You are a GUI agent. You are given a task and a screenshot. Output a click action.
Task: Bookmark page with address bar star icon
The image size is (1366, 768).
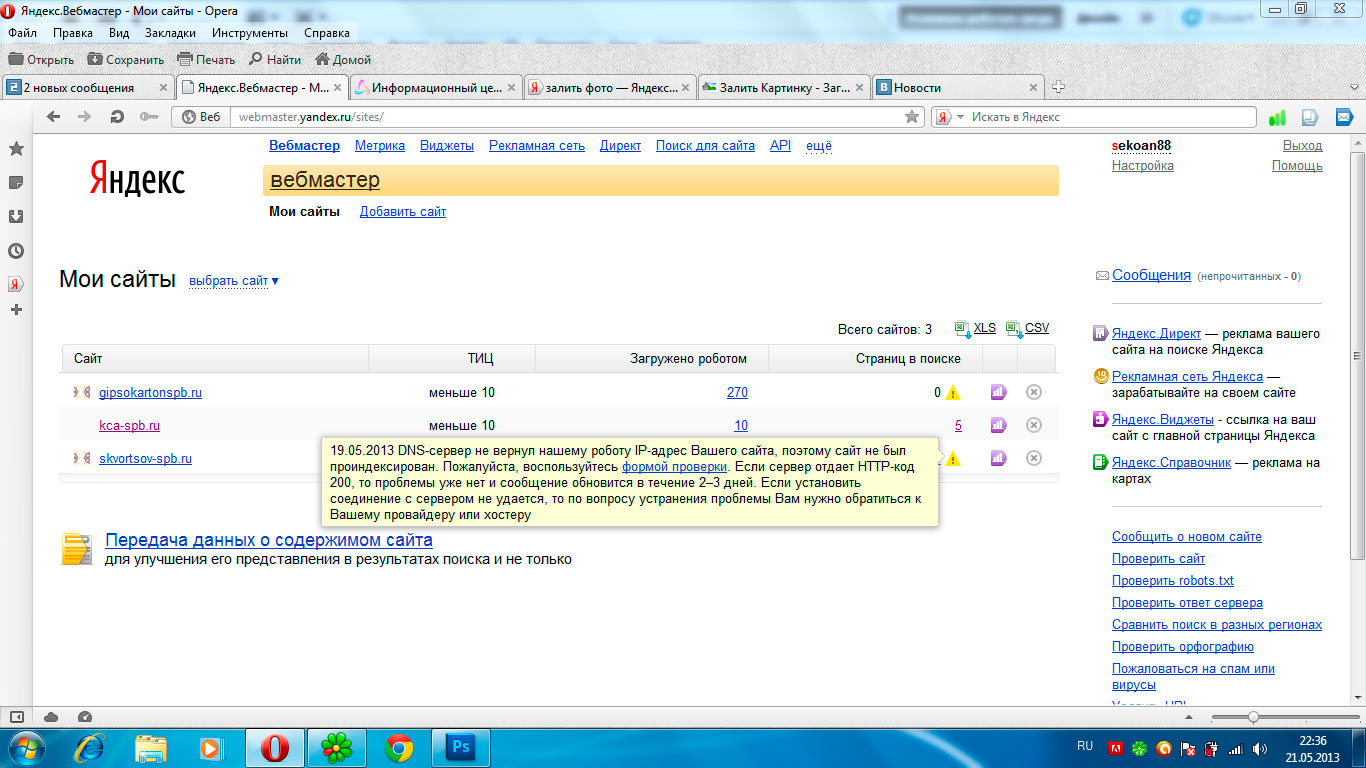(912, 117)
